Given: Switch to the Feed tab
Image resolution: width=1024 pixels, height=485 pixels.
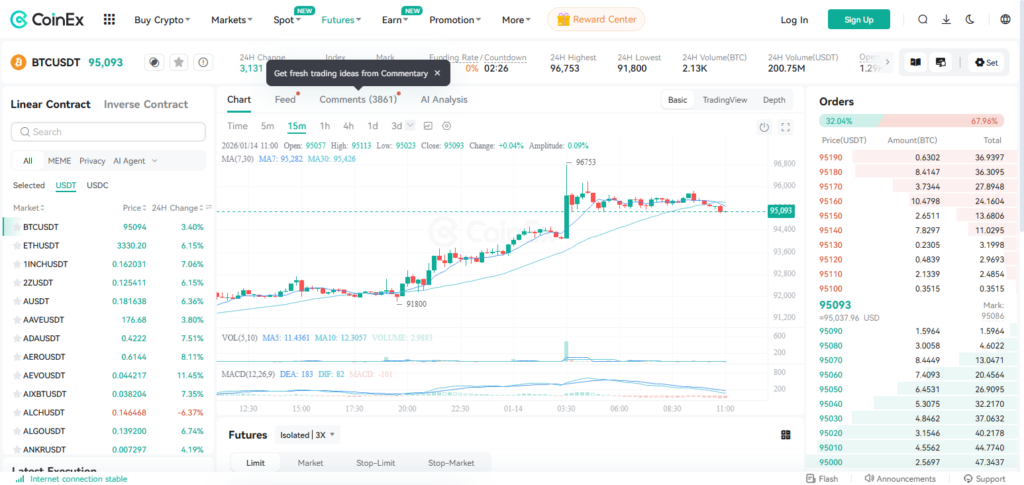Looking at the screenshot, I should [285, 100].
